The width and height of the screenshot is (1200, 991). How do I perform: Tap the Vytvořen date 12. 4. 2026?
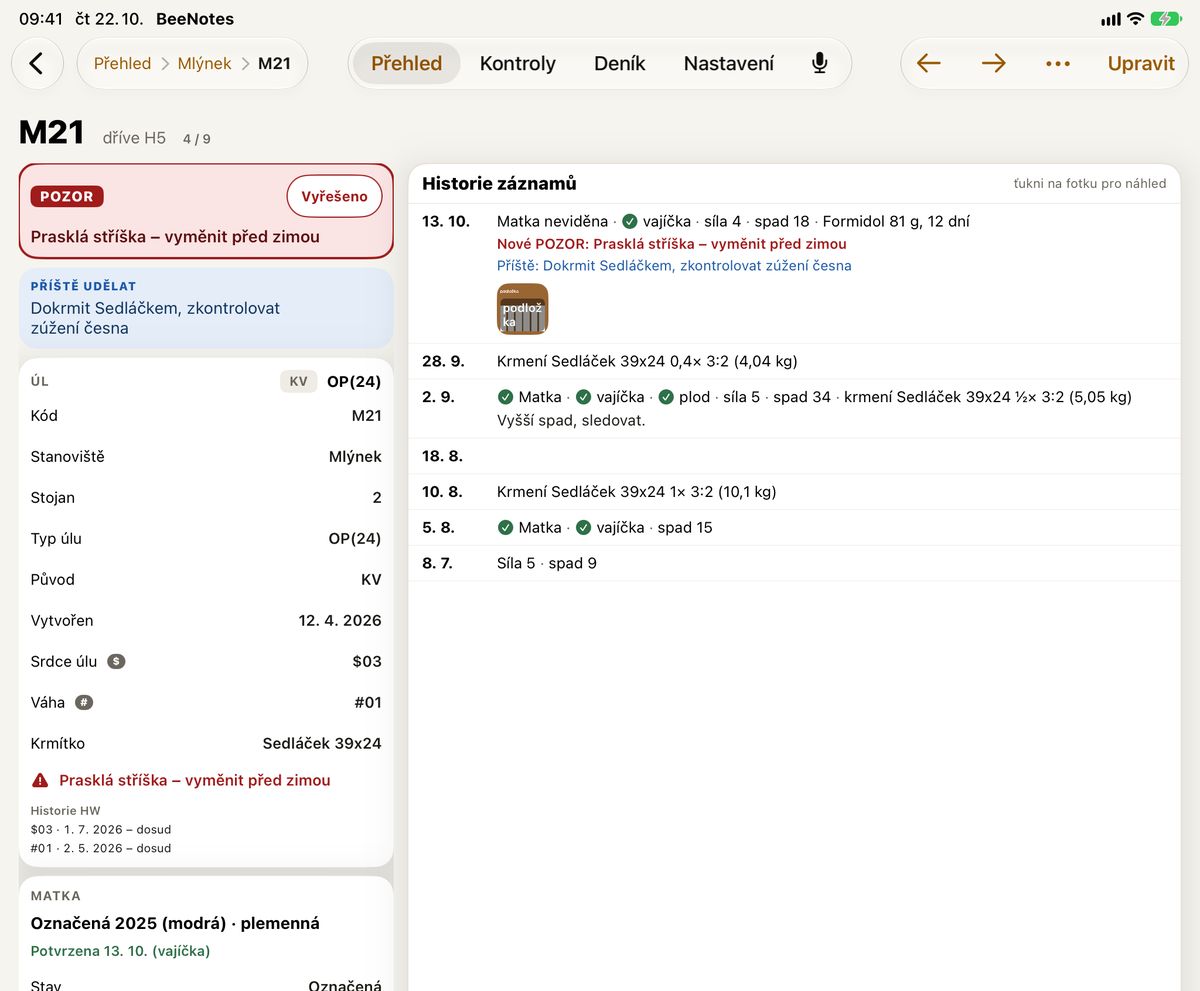pyautogui.click(x=340, y=620)
